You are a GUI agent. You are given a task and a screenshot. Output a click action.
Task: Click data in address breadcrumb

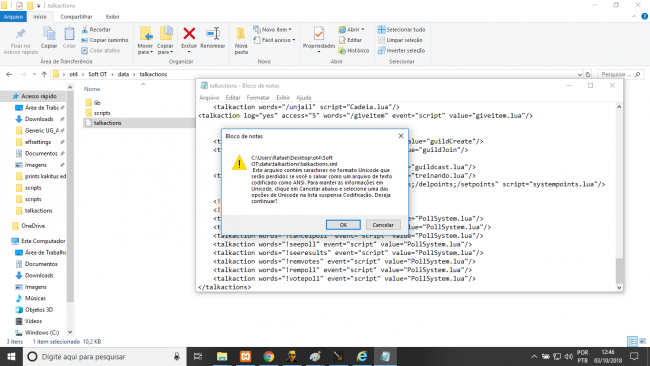tap(123, 74)
